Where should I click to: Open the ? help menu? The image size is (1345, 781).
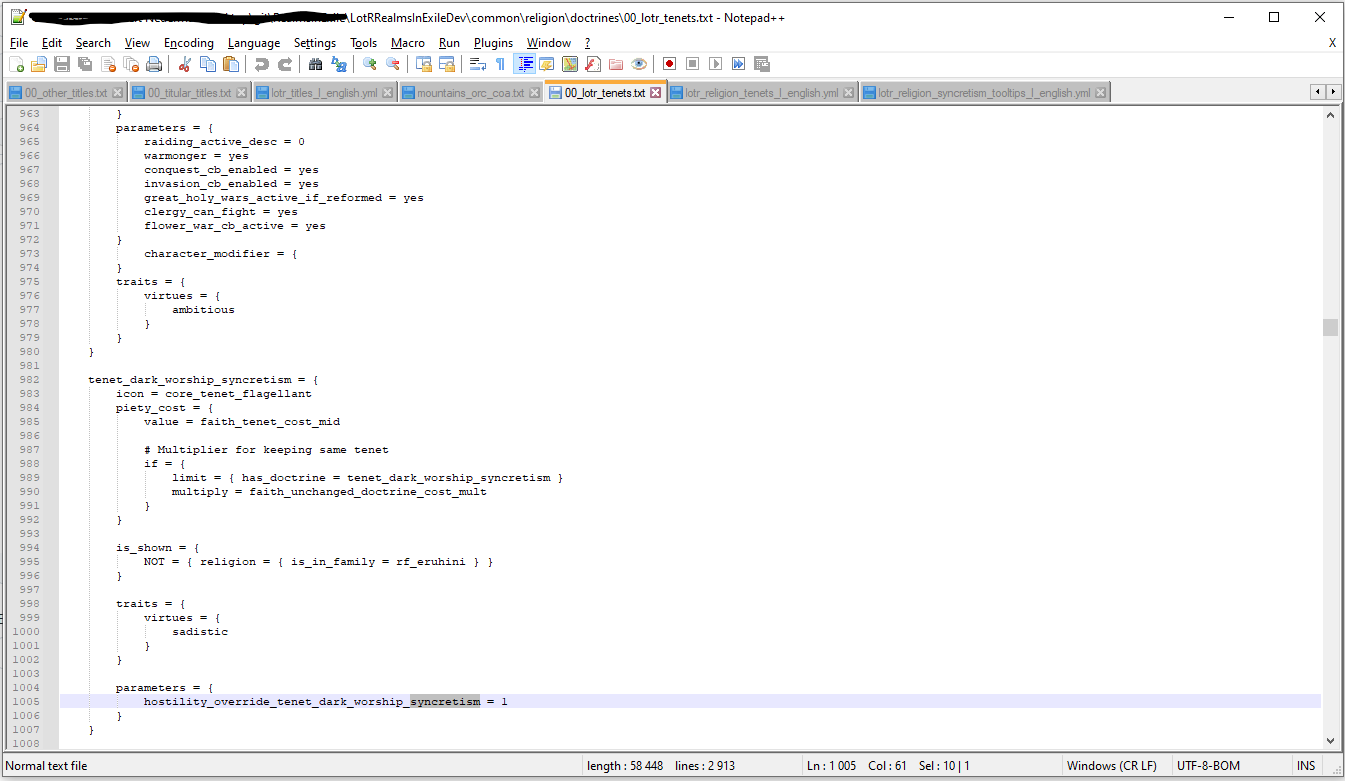[x=588, y=43]
